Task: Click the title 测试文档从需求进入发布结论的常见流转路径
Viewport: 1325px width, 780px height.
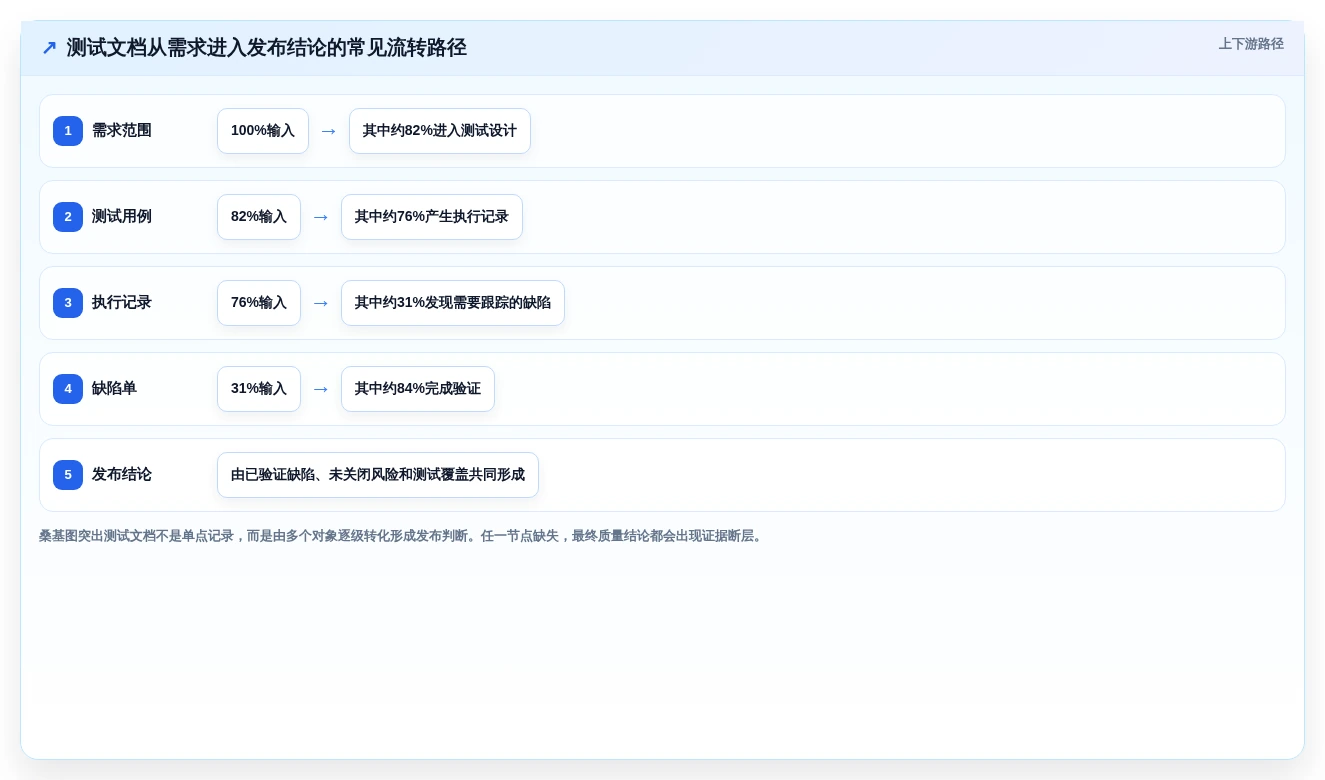Action: click(267, 48)
